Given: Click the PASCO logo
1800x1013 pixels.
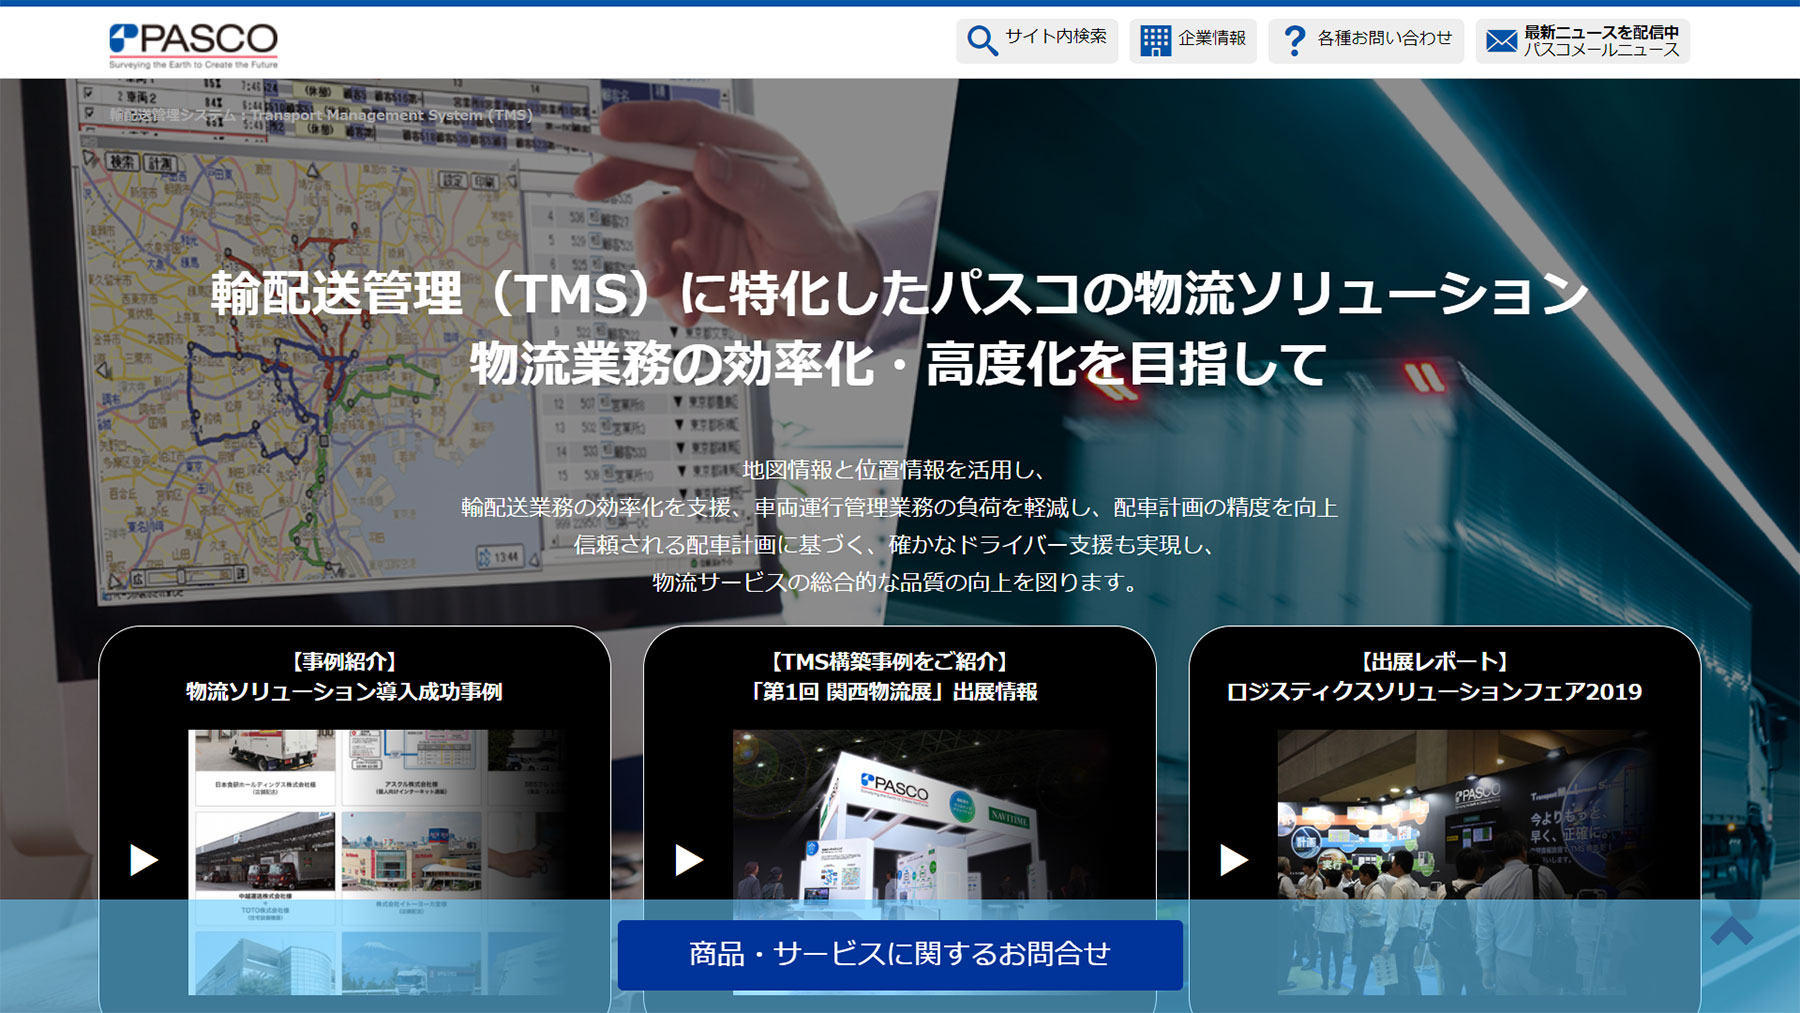Looking at the screenshot, I should [x=193, y=45].
